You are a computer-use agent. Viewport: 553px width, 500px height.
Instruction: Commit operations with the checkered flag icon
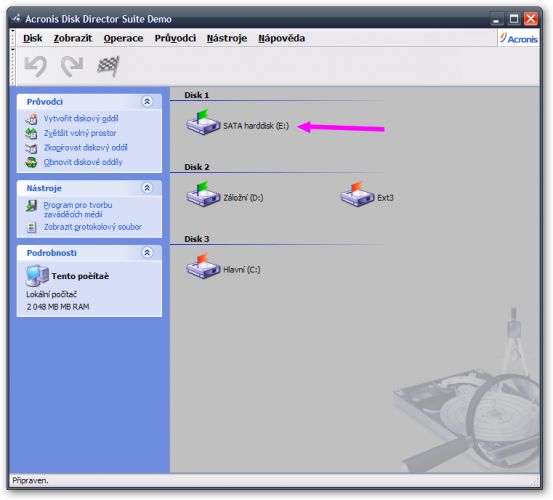click(x=109, y=66)
